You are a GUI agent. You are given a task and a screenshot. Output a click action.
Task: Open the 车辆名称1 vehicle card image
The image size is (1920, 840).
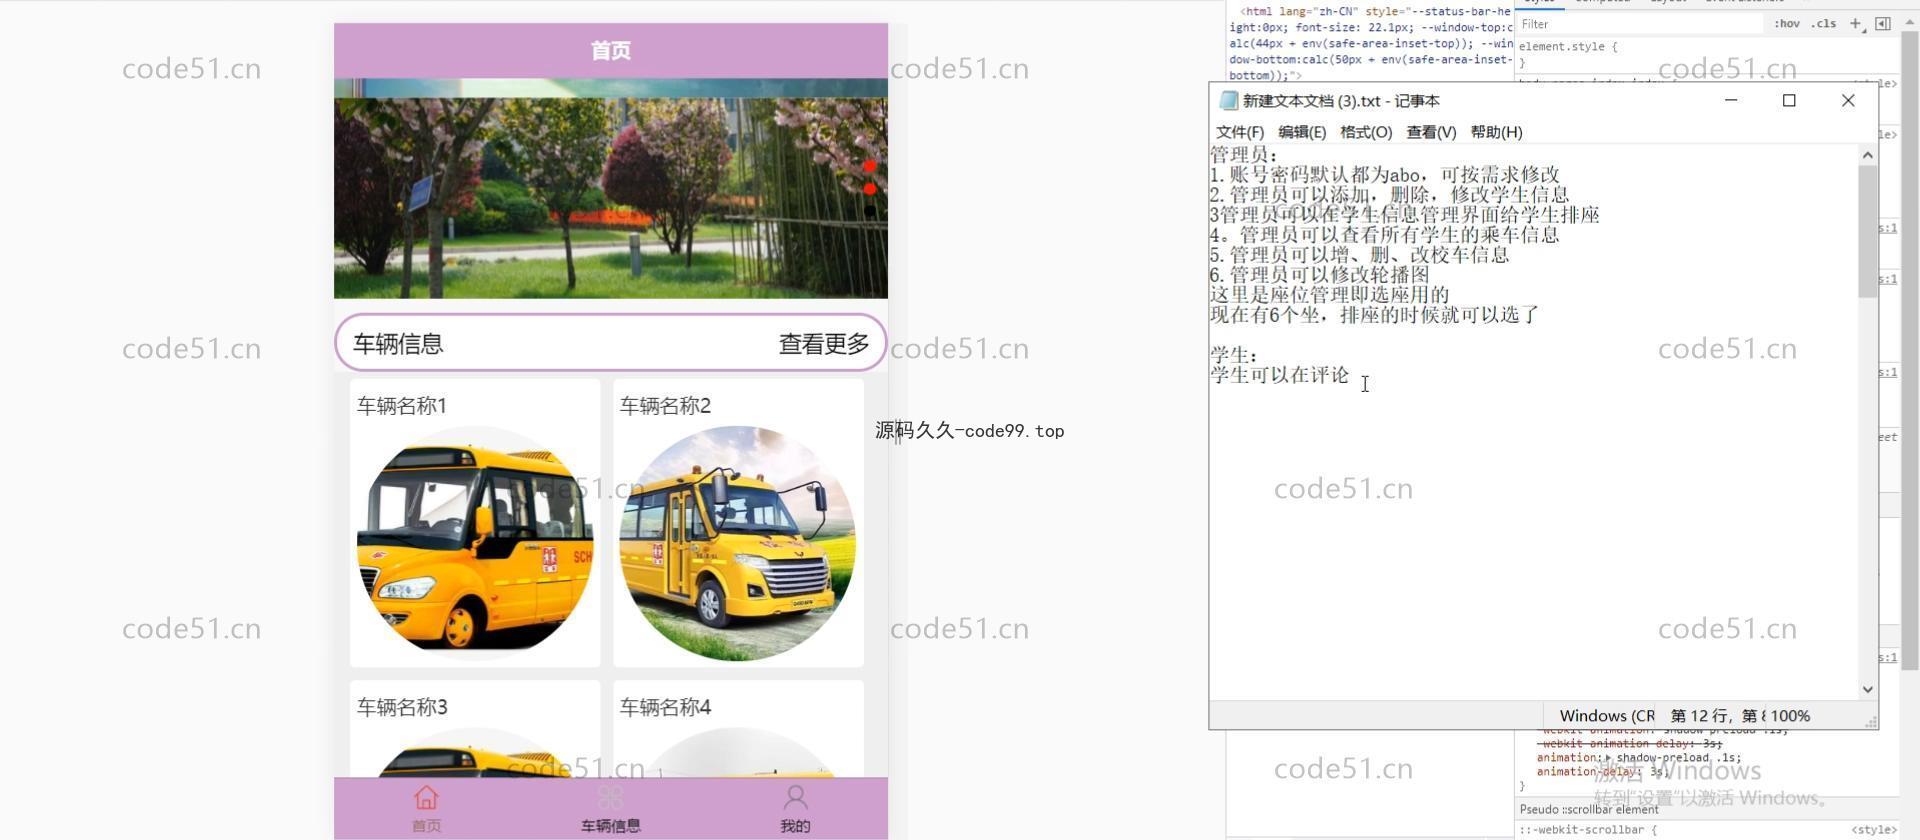[x=475, y=543]
